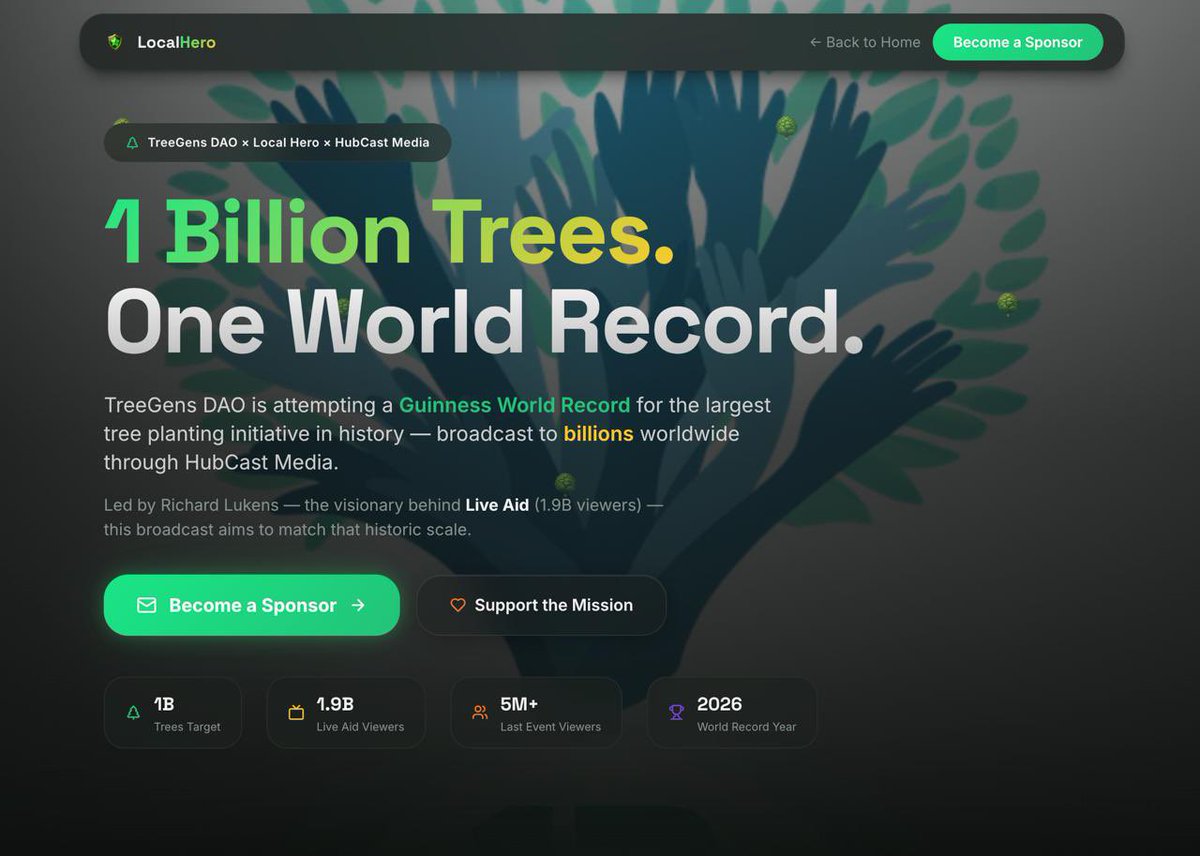Click the tree icon on Trees Target card

[x=133, y=713]
